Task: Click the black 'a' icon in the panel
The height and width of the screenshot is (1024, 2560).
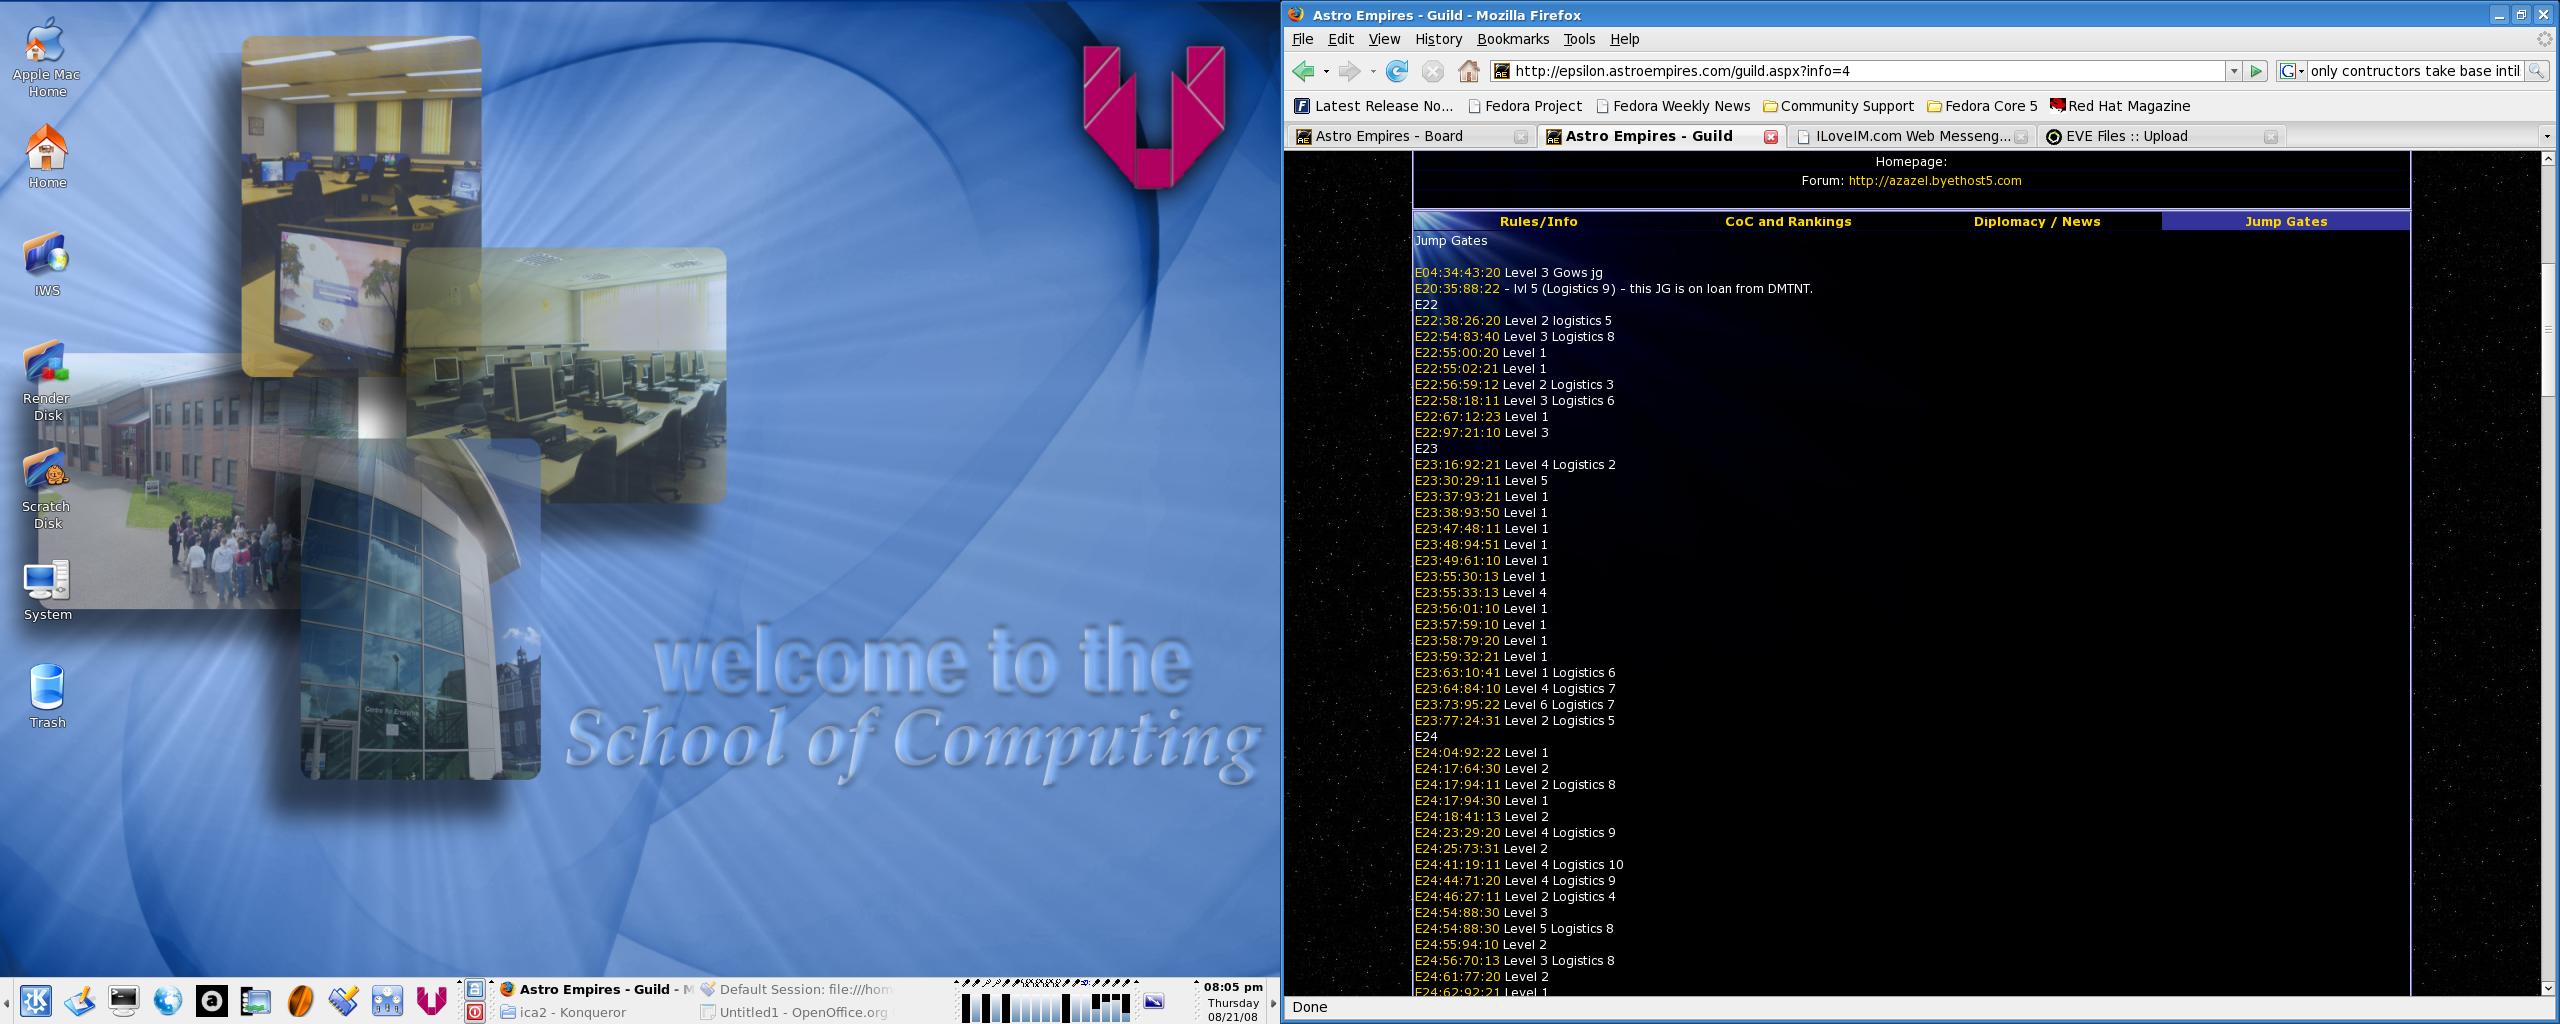Action: [212, 1000]
